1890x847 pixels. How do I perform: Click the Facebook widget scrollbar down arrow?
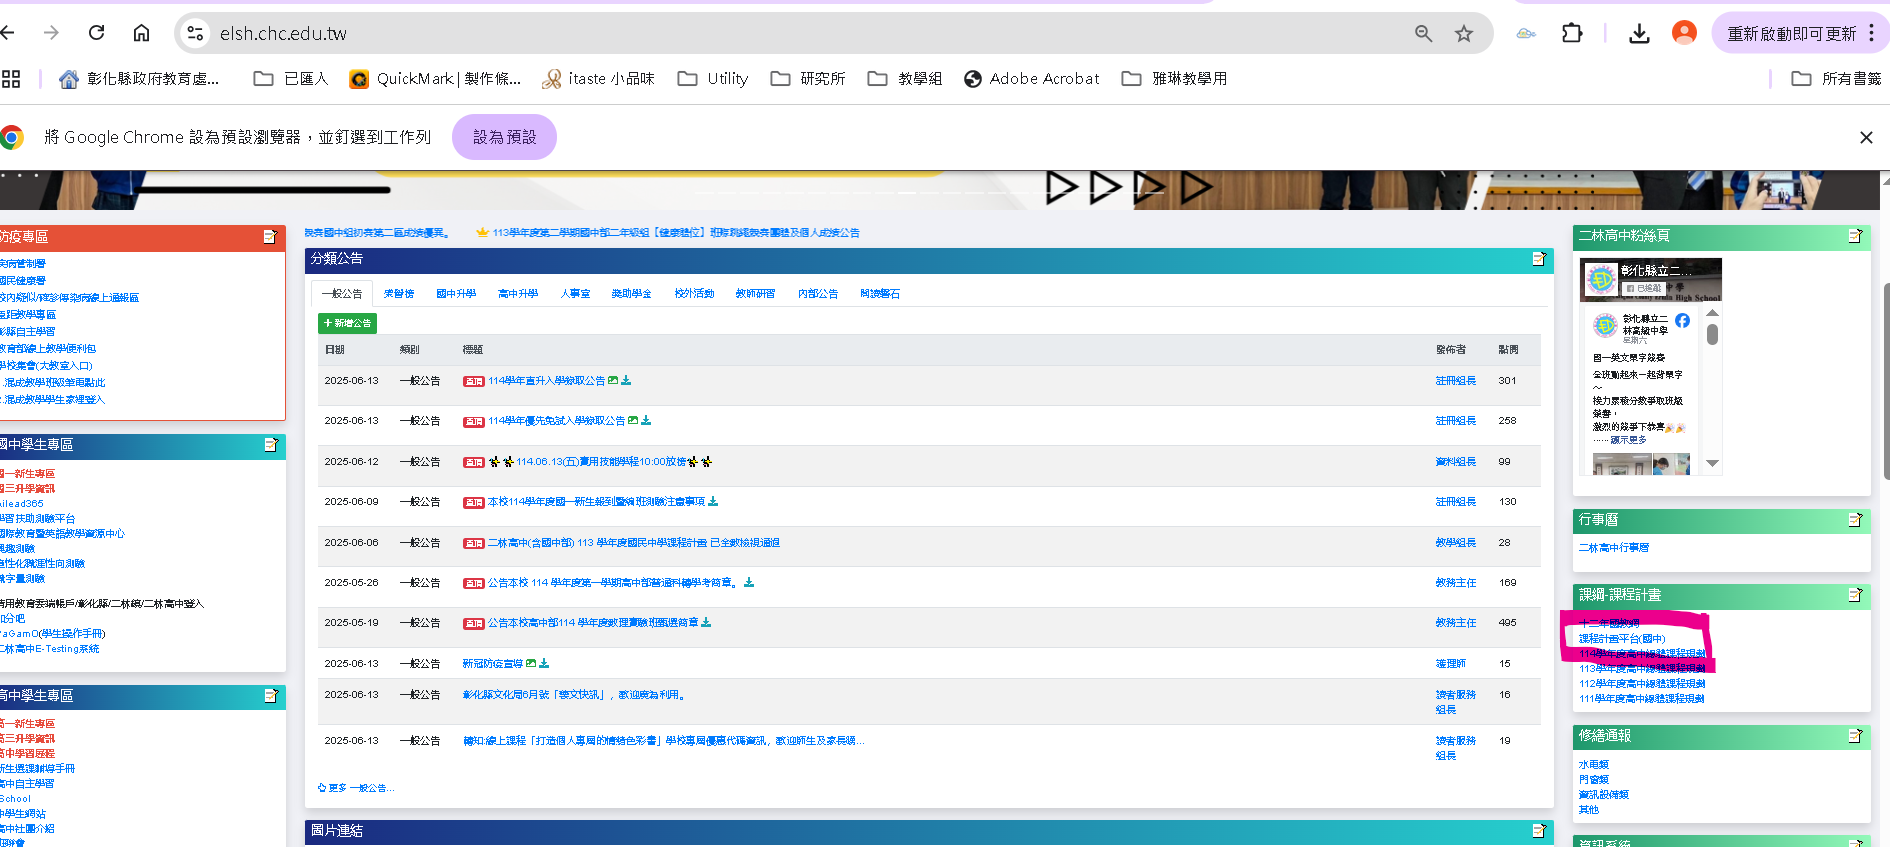click(1712, 463)
